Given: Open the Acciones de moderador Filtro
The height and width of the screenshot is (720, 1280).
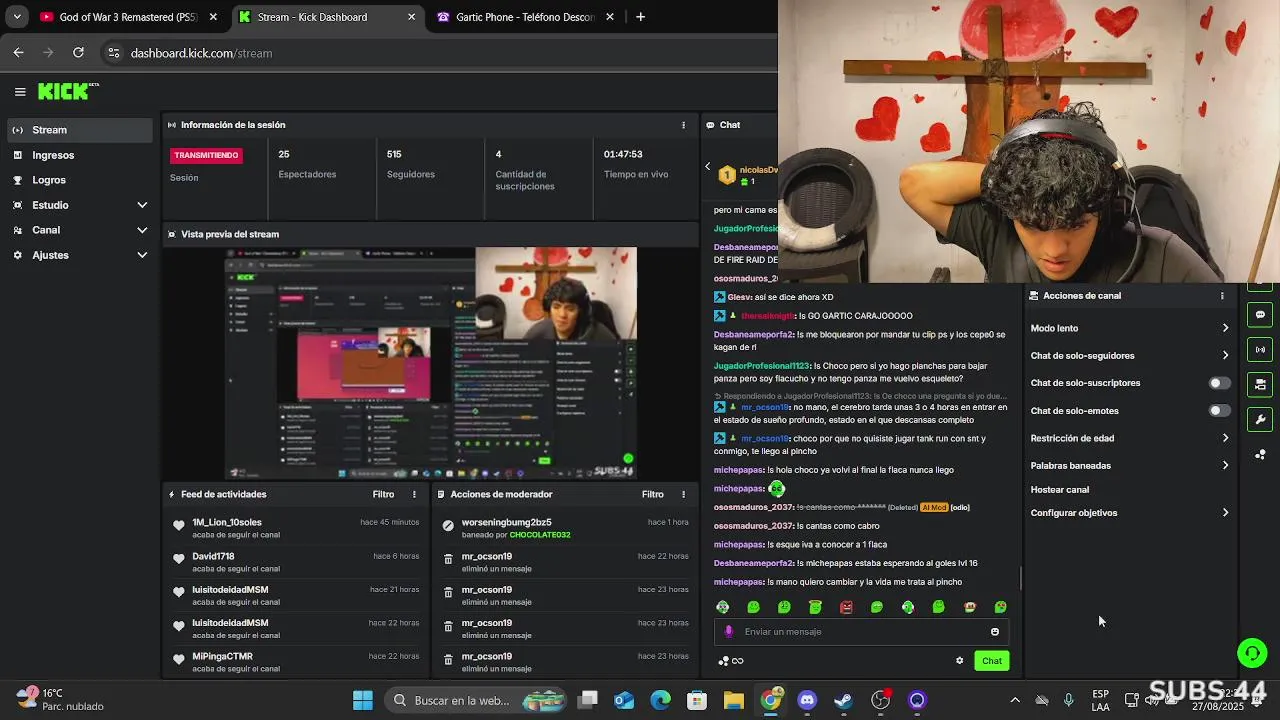Looking at the screenshot, I should coord(653,494).
